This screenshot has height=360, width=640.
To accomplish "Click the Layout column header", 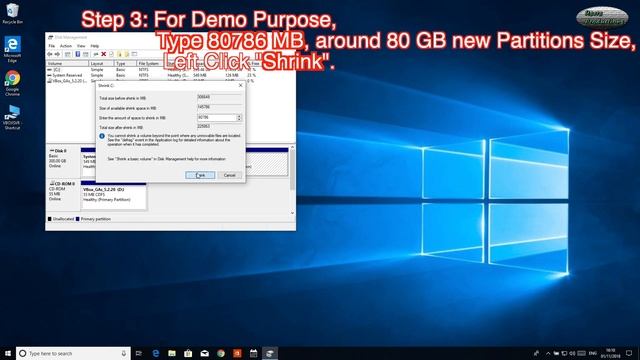I will tap(101, 64).
